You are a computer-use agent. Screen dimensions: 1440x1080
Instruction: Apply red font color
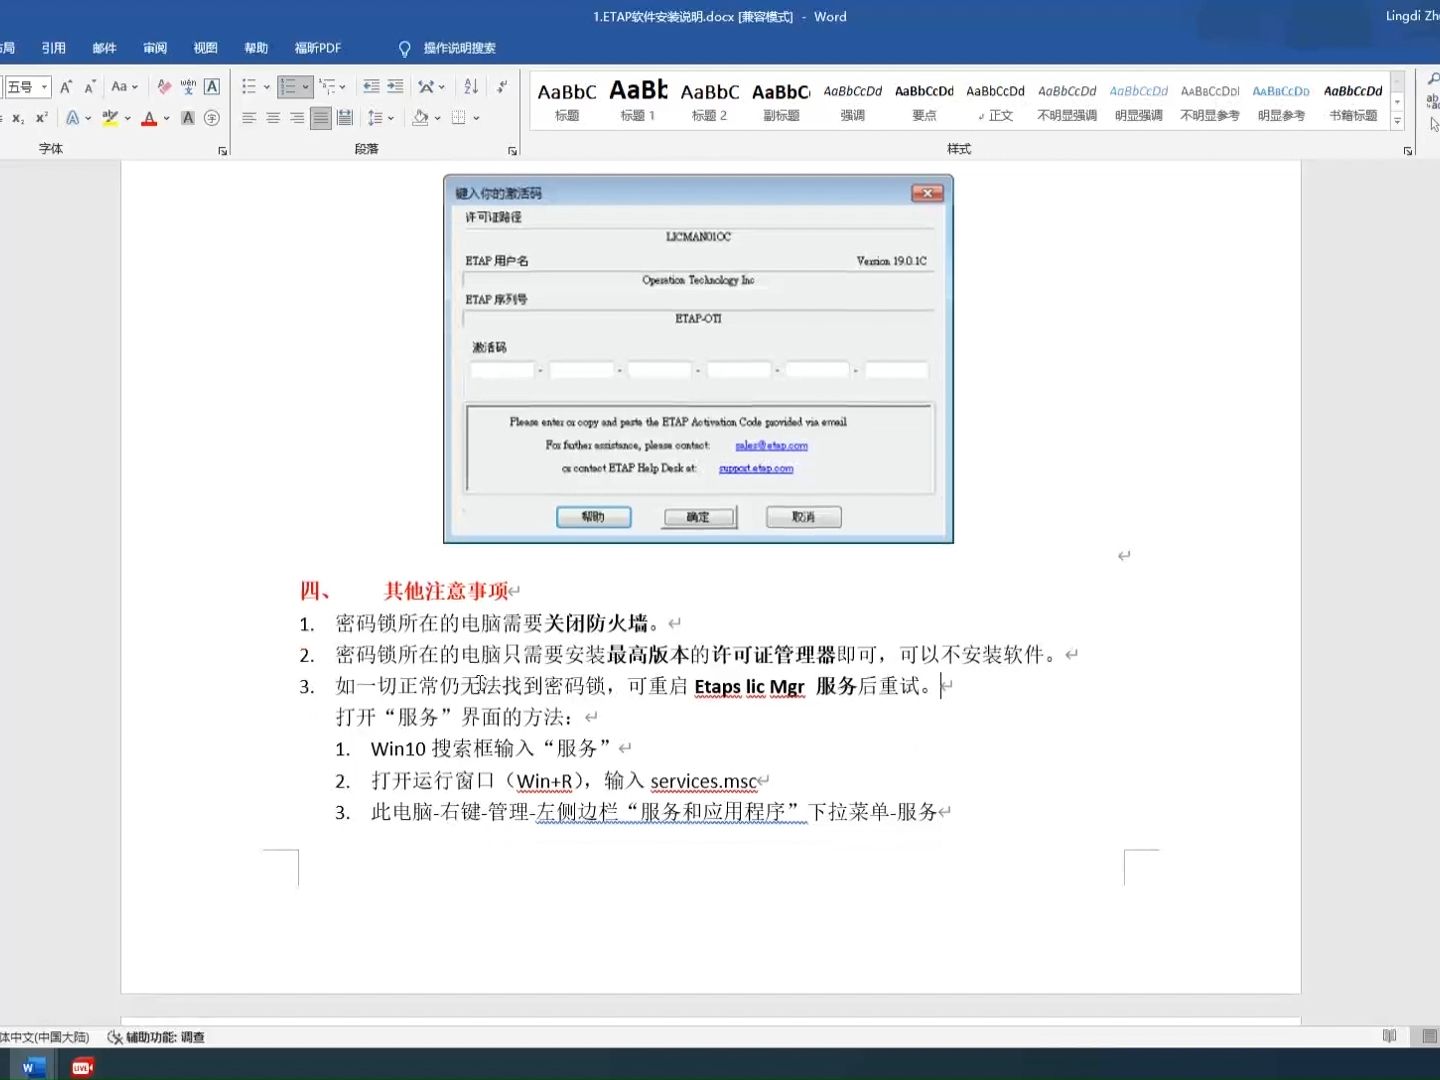(x=149, y=118)
